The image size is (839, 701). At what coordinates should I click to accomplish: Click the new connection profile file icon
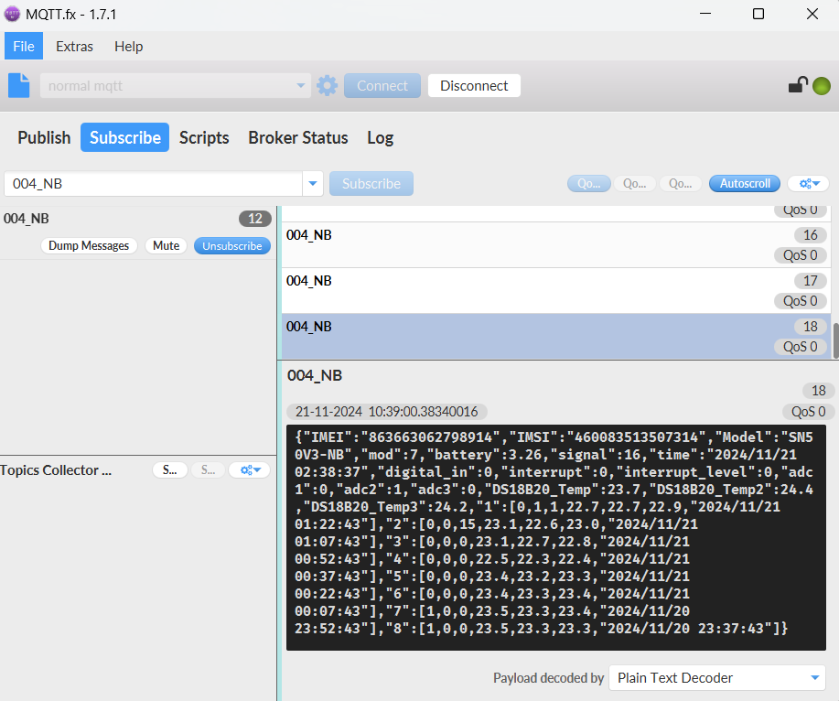19,86
